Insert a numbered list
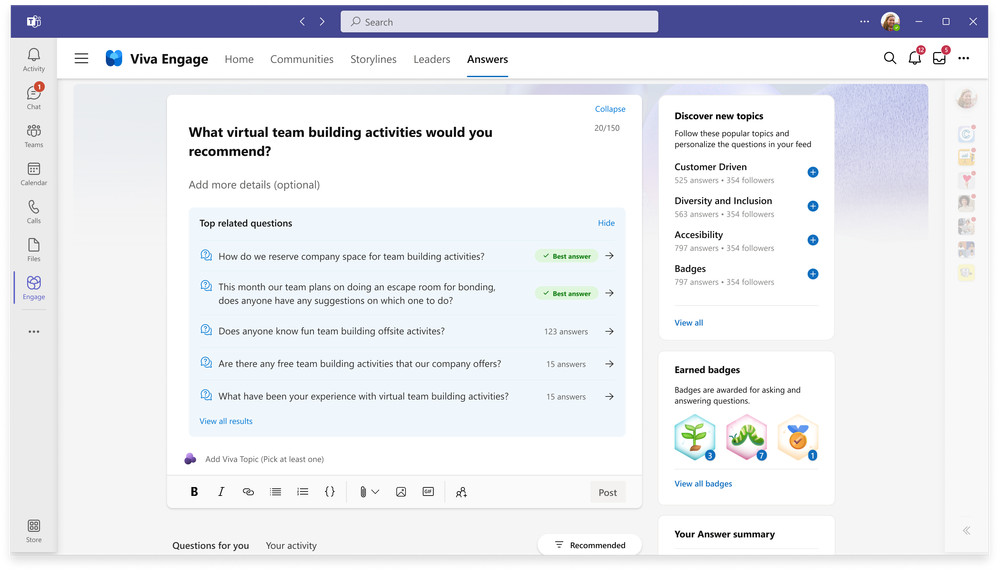Screen dimensions: 999x571 point(303,492)
